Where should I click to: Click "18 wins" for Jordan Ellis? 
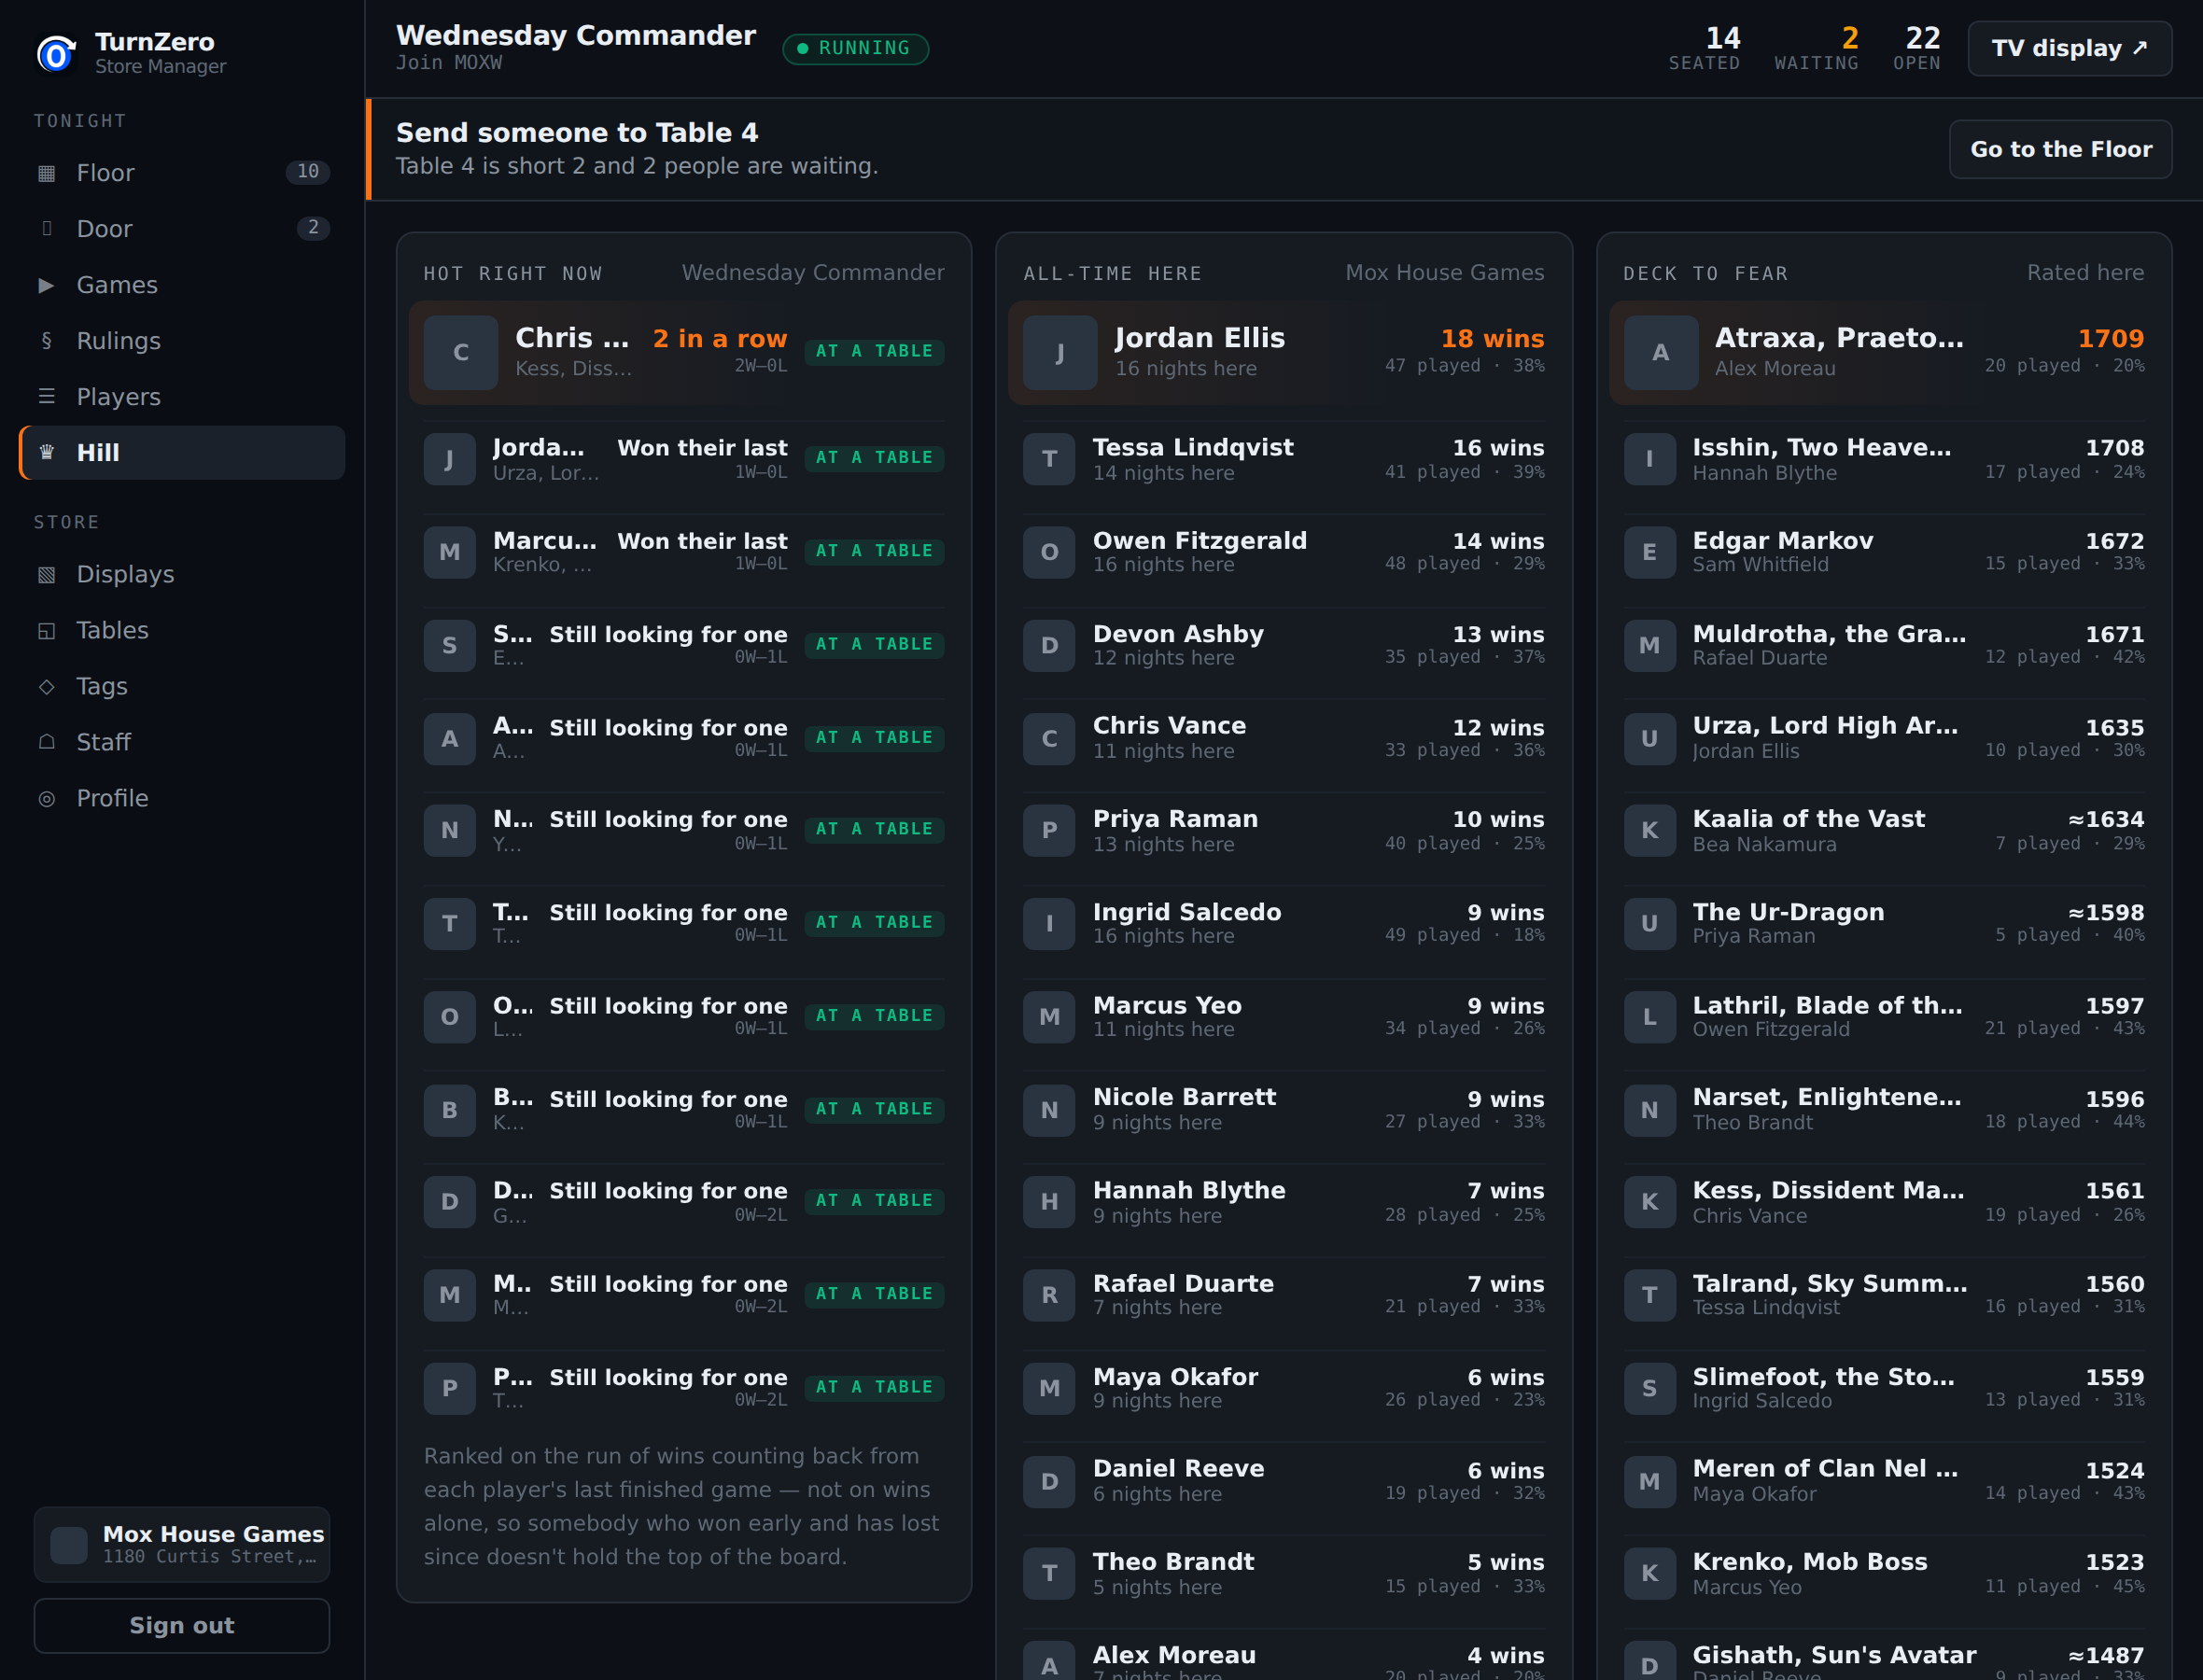tap(1492, 339)
